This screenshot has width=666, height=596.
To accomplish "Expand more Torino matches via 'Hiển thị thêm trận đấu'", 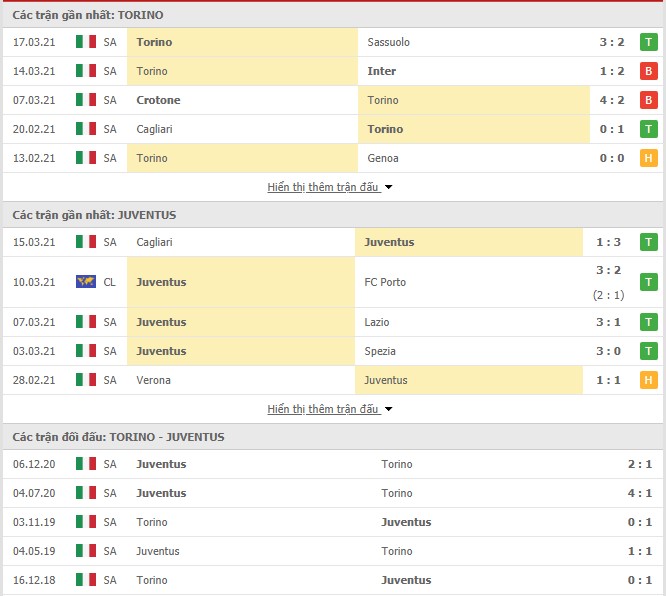I will click(x=323, y=187).
